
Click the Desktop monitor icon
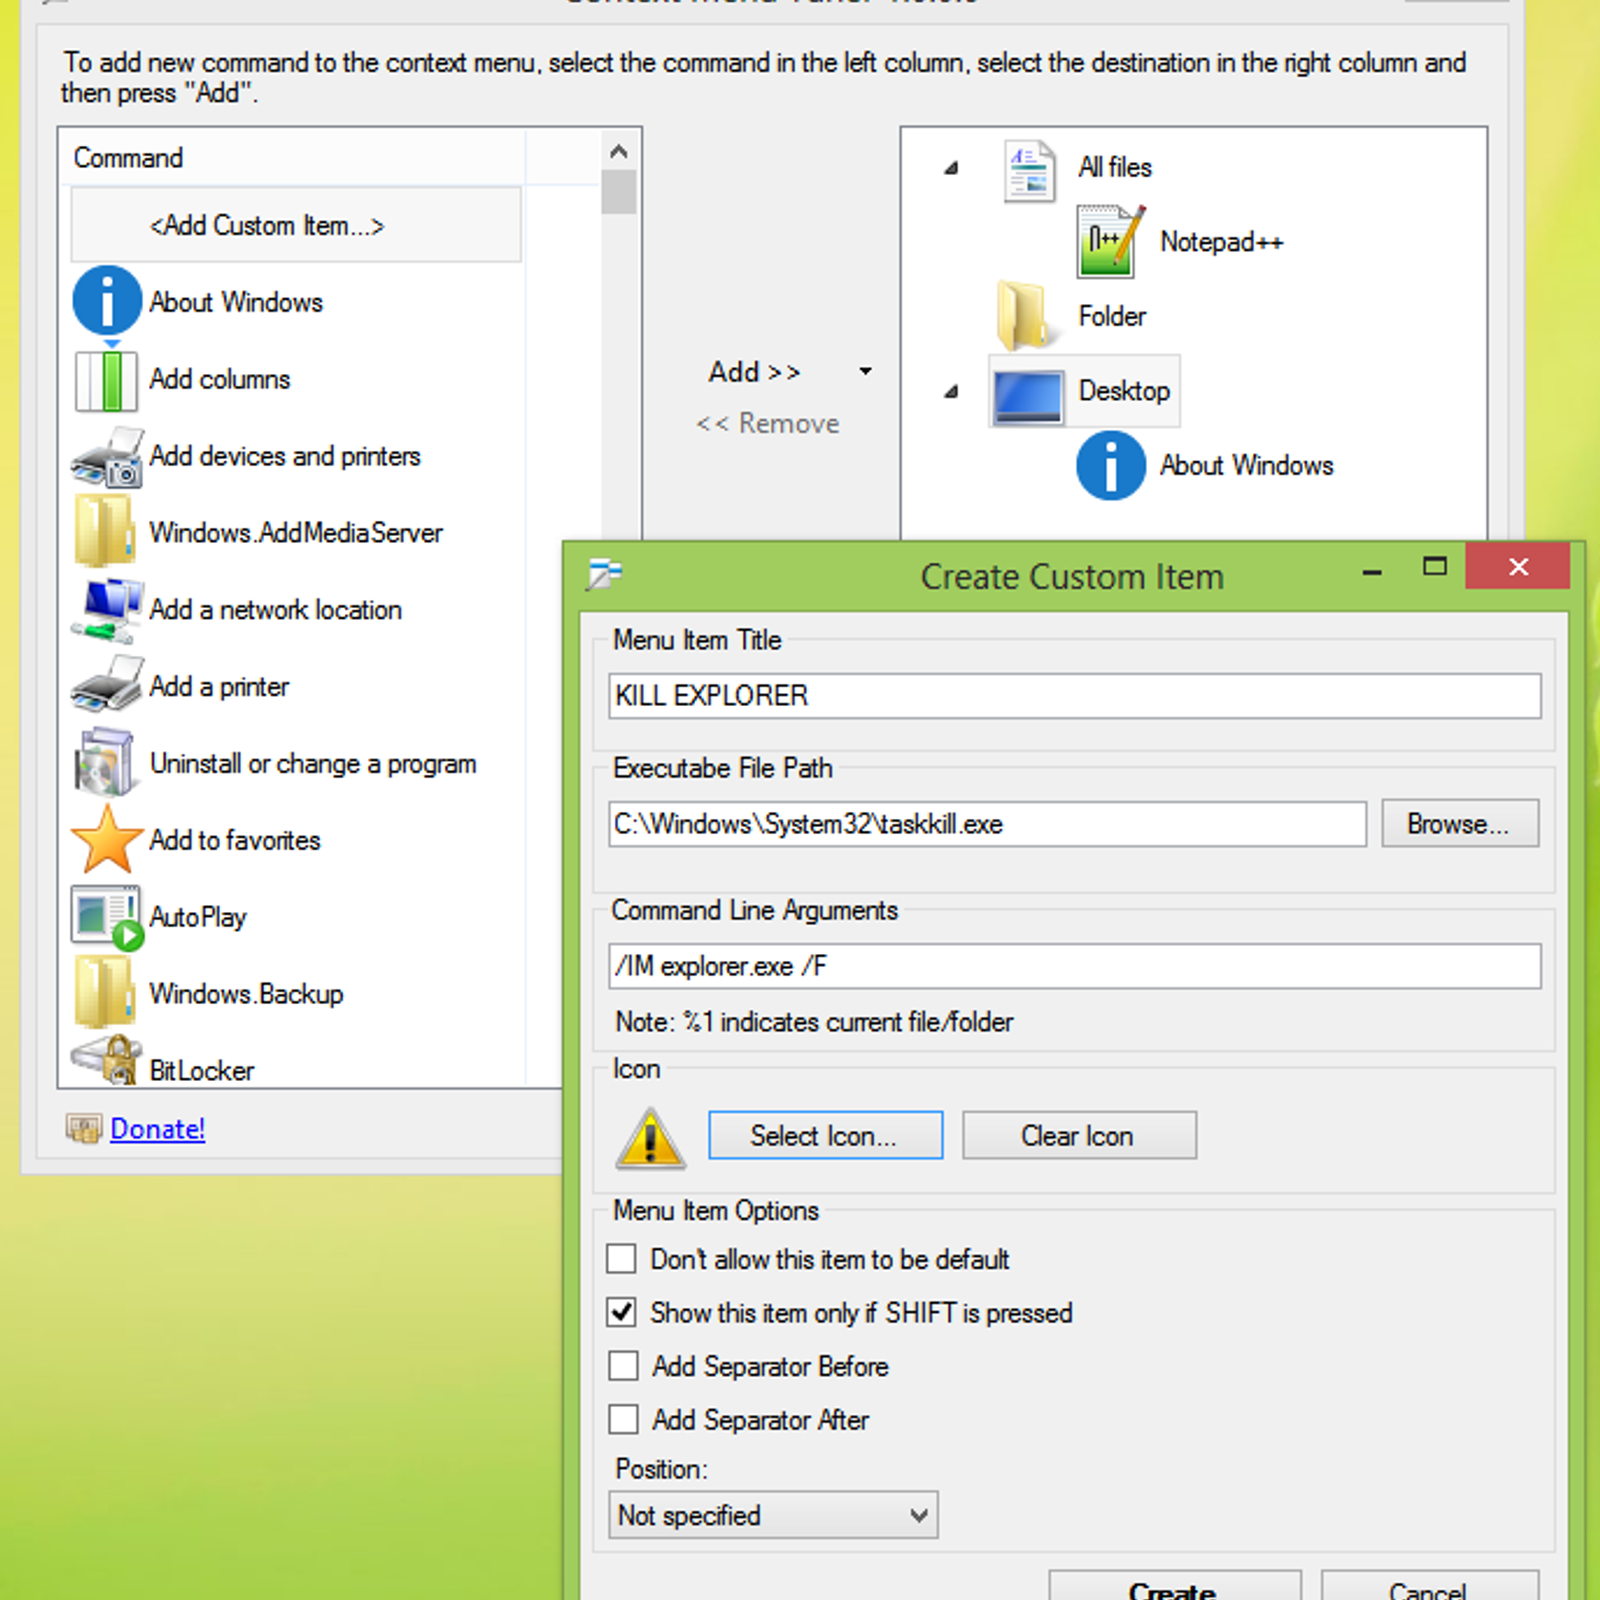[1028, 396]
